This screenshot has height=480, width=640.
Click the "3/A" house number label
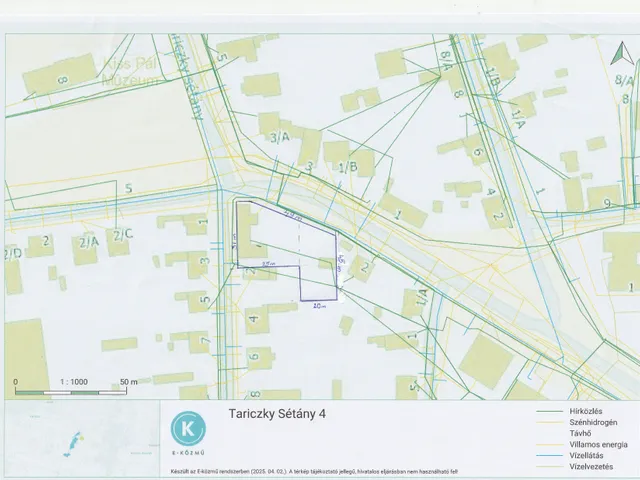click(x=280, y=138)
